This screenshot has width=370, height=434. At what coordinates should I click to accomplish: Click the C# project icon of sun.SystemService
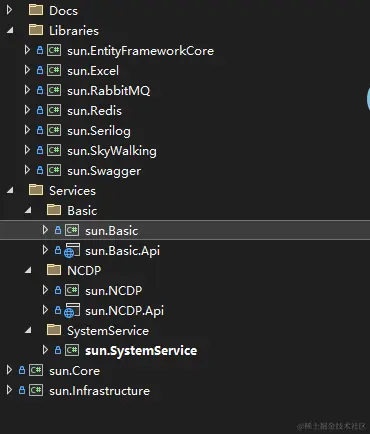72,350
